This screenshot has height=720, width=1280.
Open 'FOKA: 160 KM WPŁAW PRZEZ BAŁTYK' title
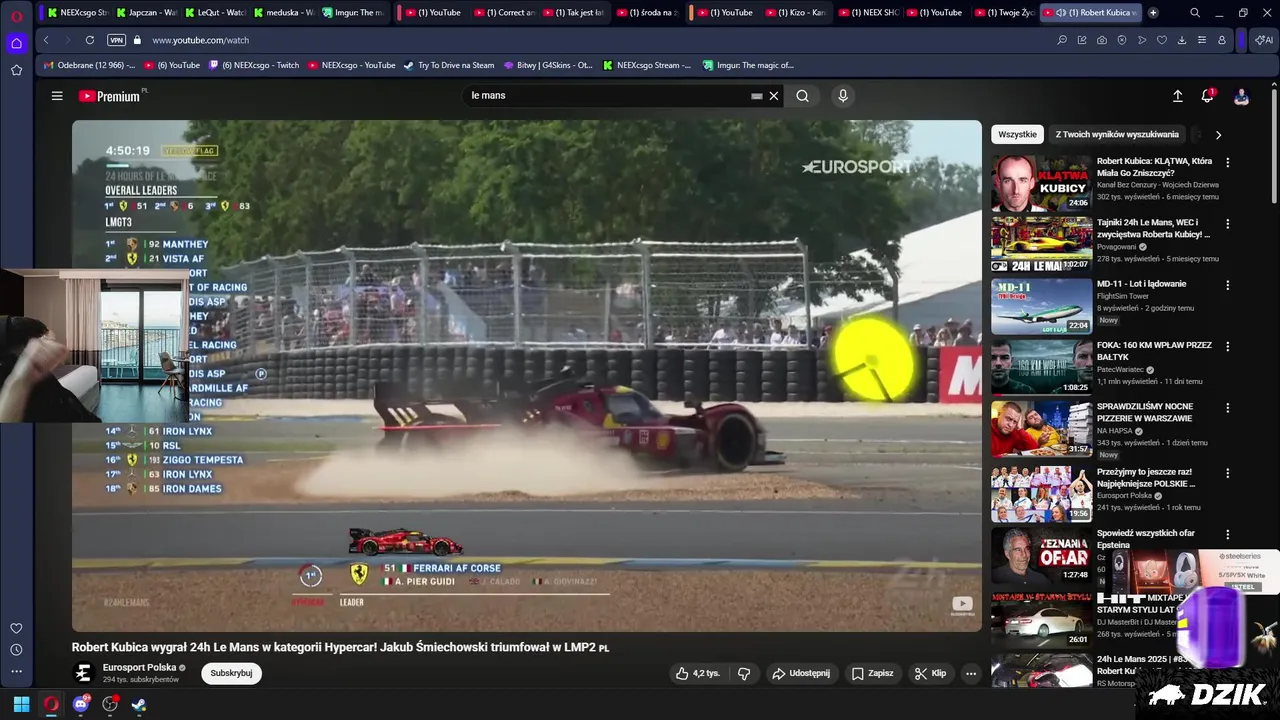coord(1154,351)
